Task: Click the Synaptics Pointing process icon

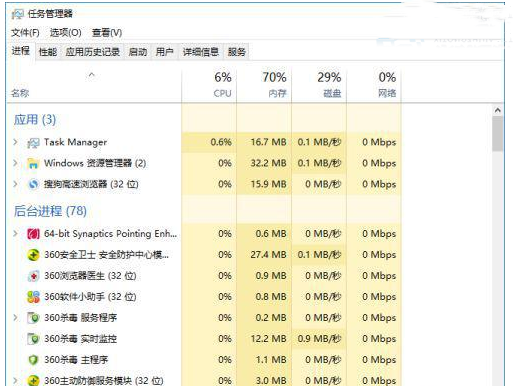Action: (x=33, y=234)
